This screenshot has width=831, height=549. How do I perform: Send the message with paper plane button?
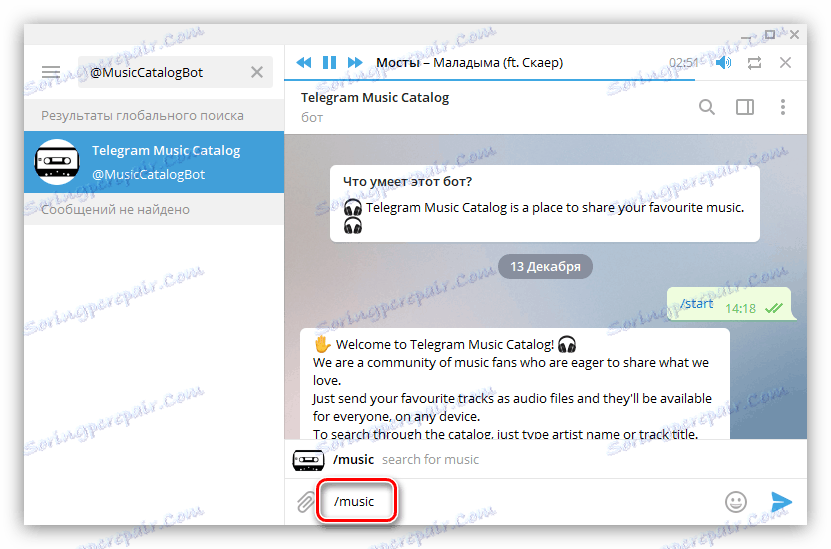coord(781,502)
